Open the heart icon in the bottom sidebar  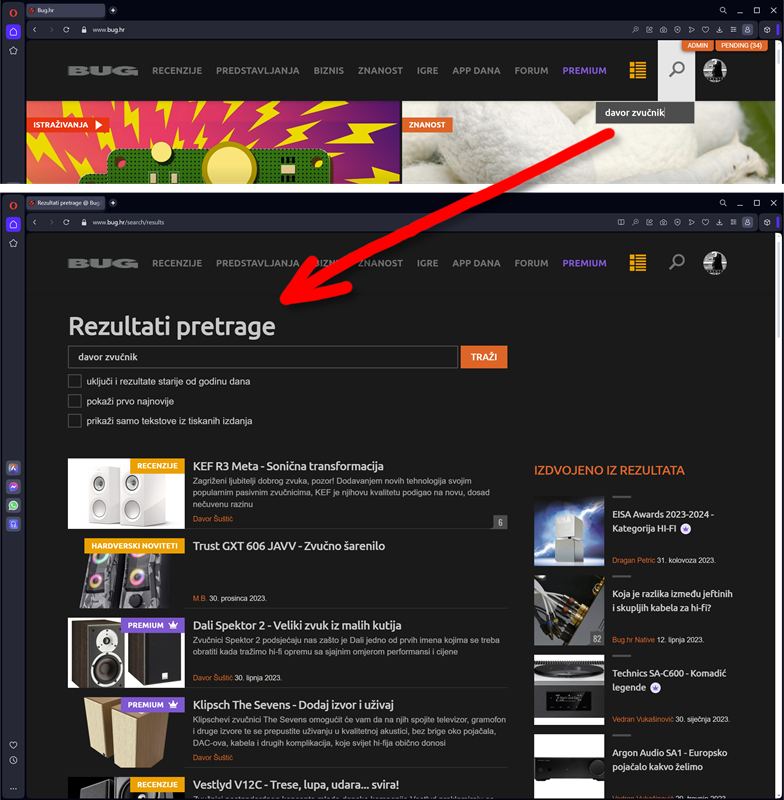tap(13, 745)
